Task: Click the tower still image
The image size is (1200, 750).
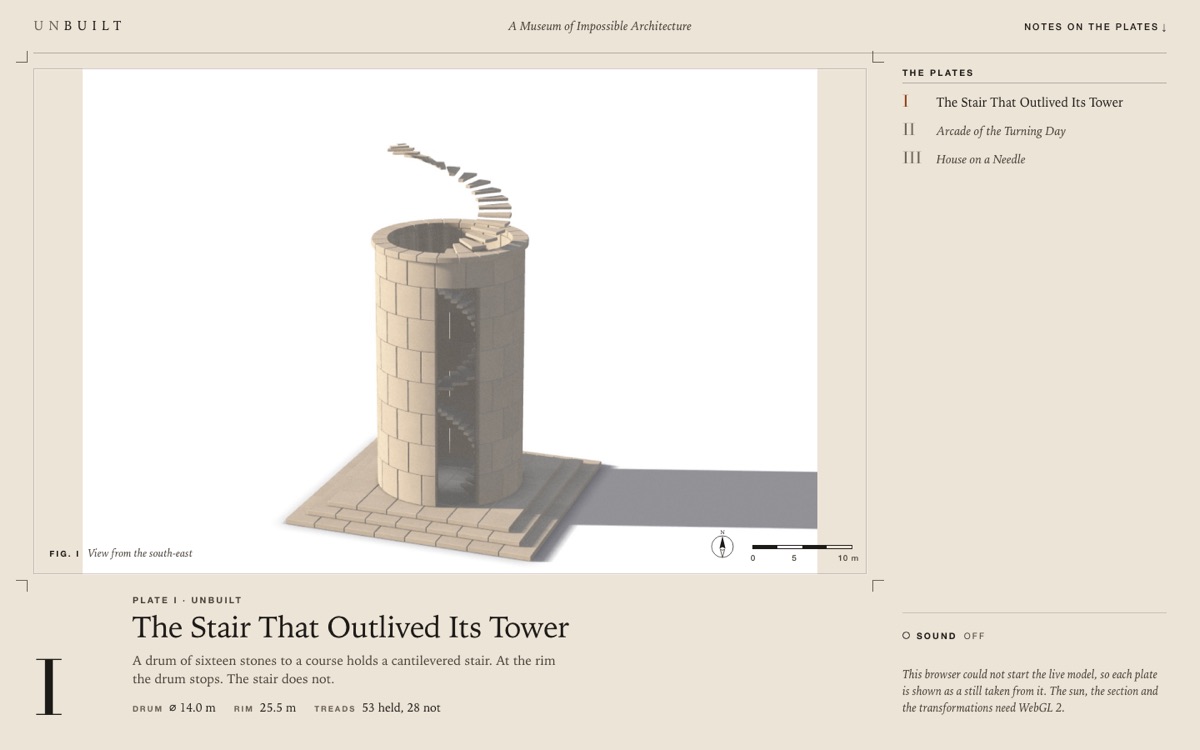Action: pos(450,321)
